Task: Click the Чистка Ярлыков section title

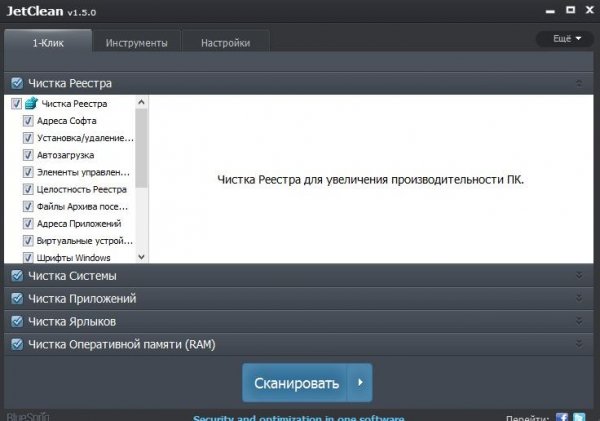Action: tap(72, 321)
